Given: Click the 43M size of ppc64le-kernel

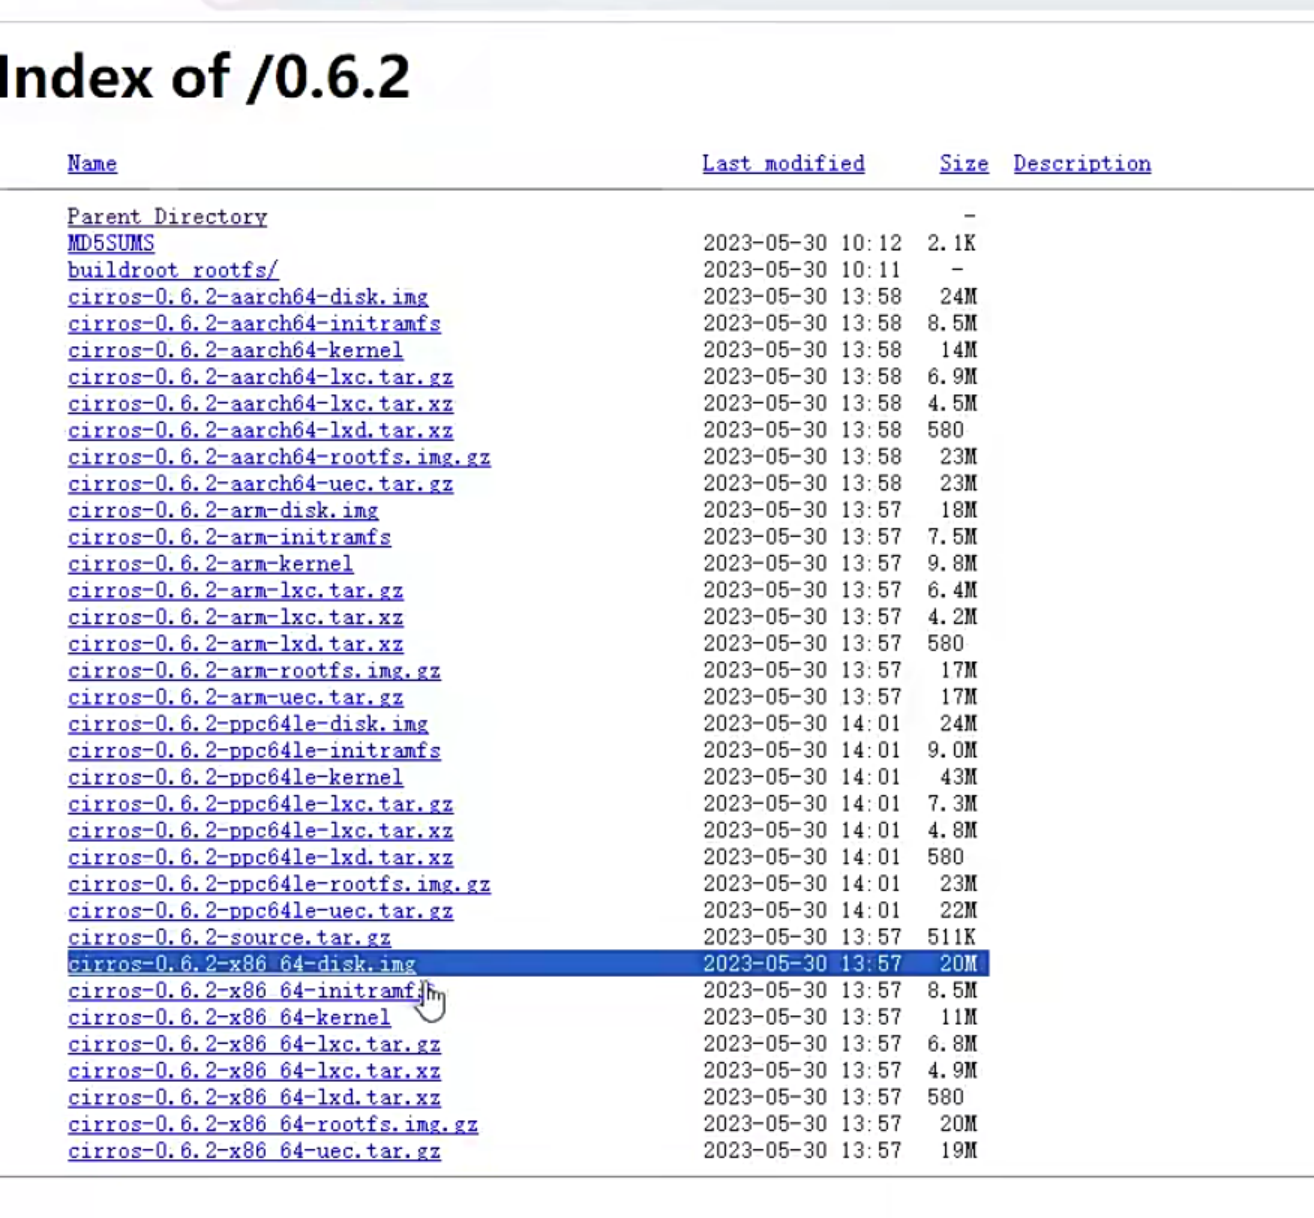Looking at the screenshot, I should point(958,777).
